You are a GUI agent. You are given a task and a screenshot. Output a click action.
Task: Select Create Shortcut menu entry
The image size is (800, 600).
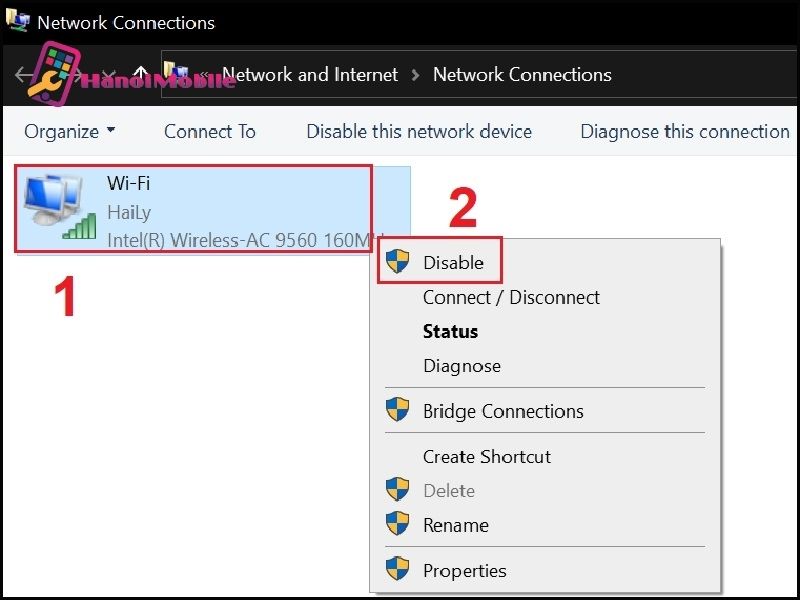coord(487,457)
